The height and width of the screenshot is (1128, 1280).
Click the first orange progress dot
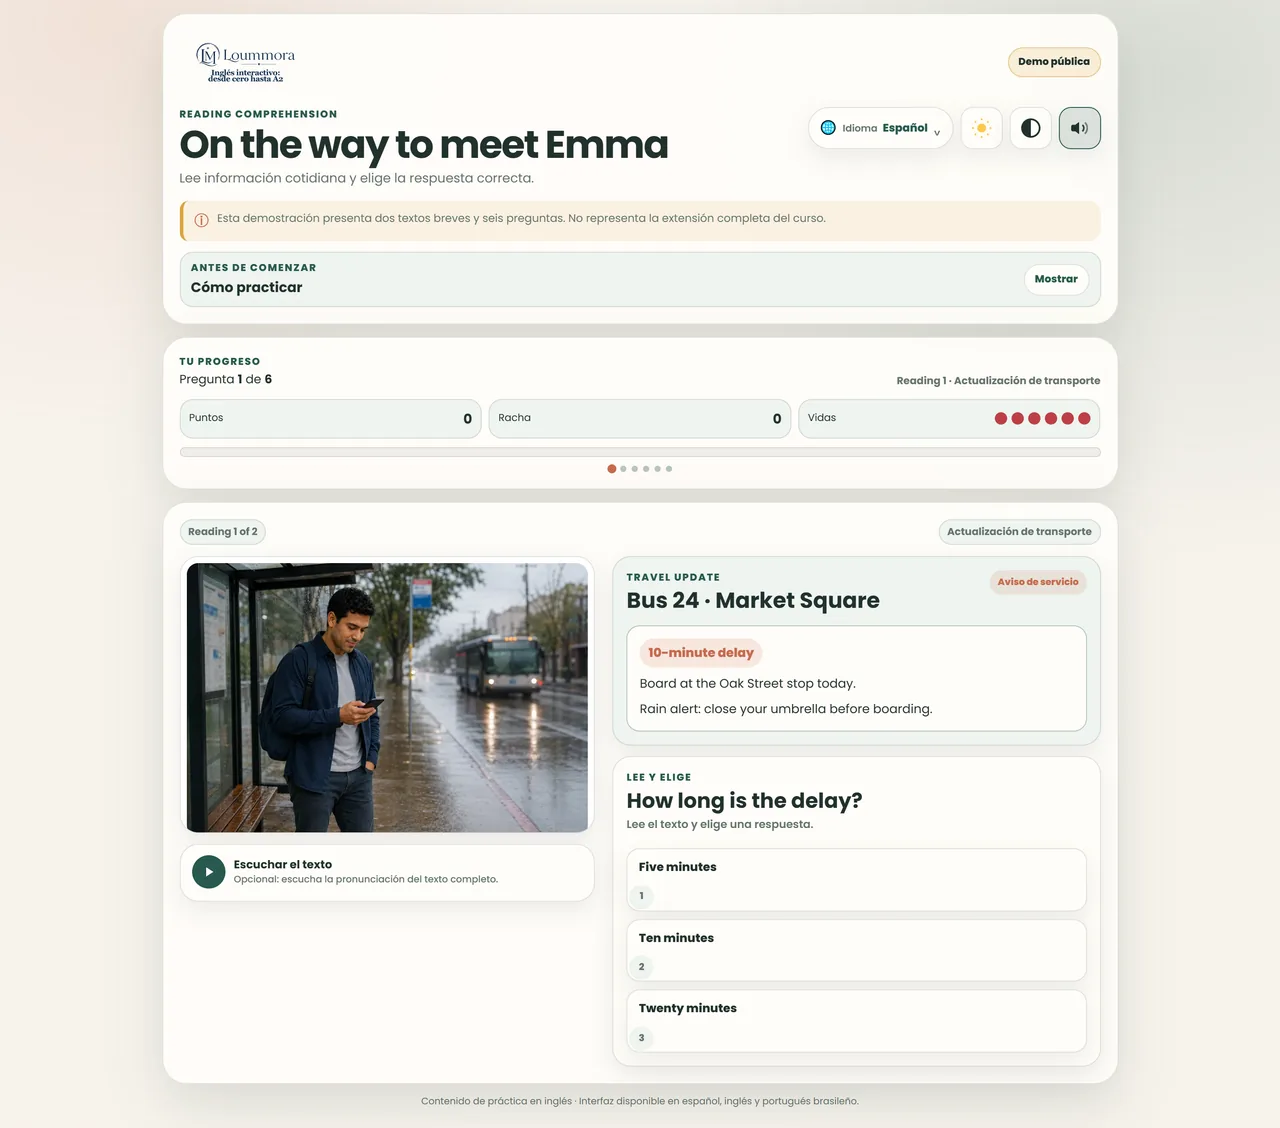click(612, 469)
